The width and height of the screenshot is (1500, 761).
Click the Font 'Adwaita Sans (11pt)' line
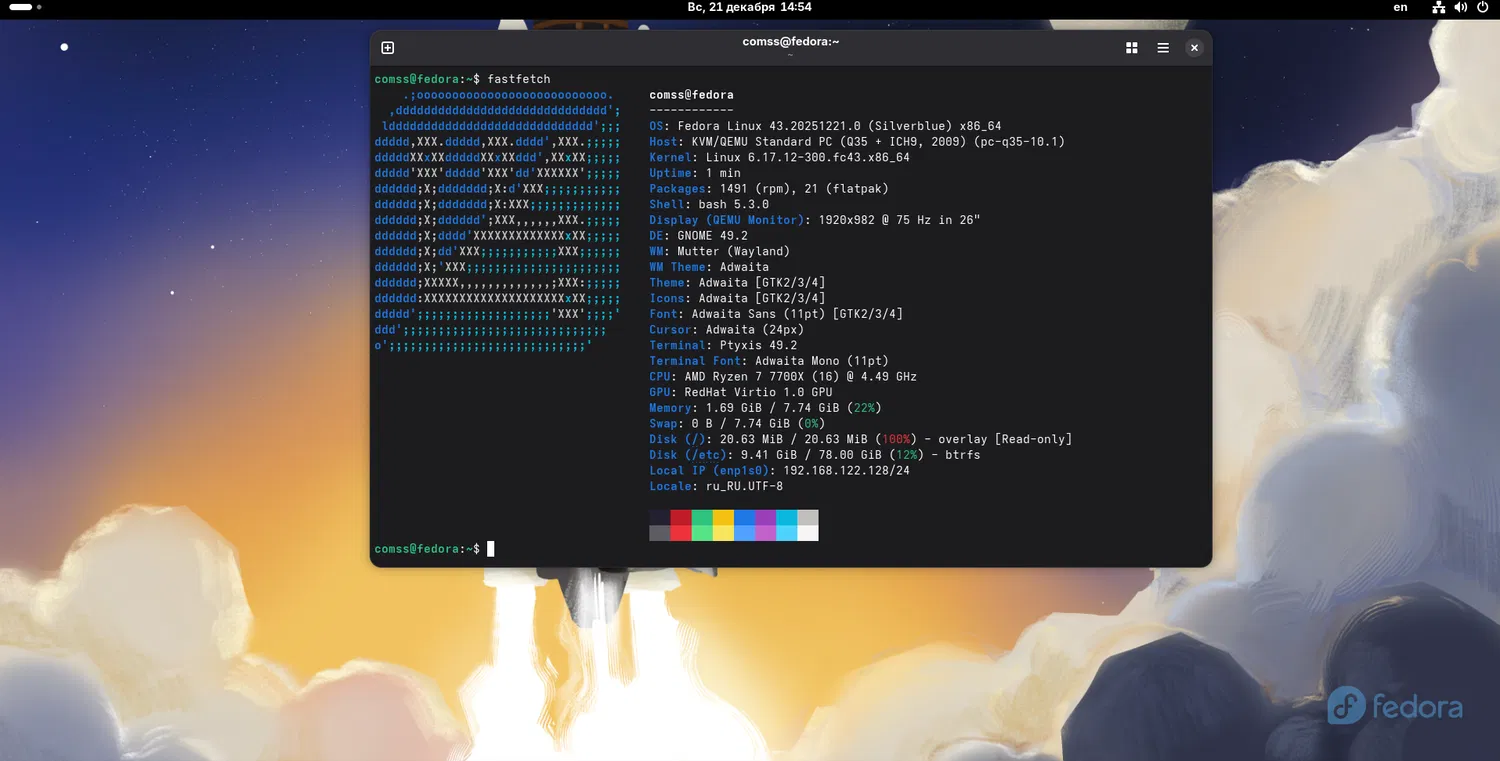776,314
